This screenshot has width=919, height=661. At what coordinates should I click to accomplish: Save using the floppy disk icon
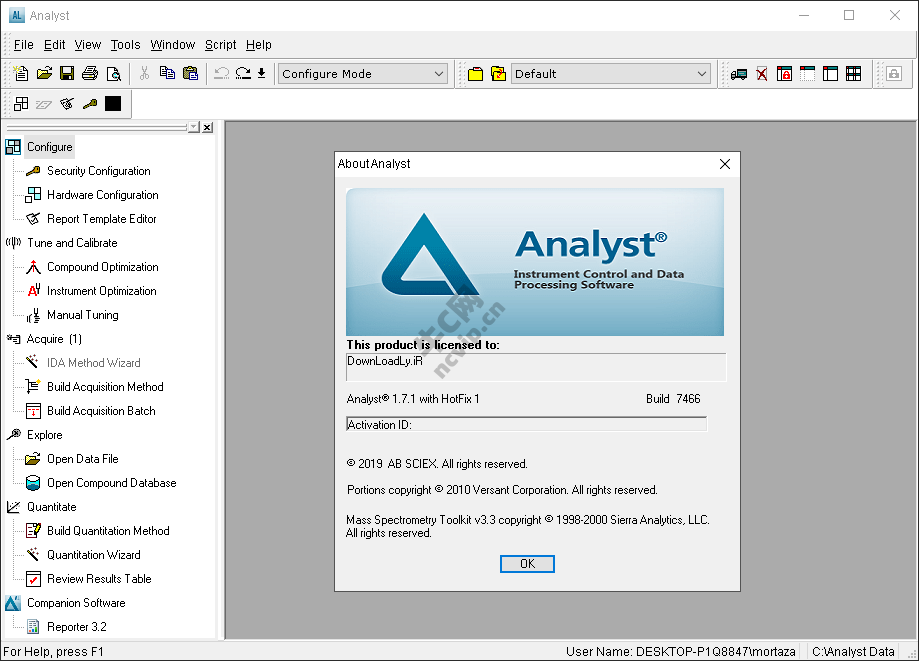click(x=67, y=73)
